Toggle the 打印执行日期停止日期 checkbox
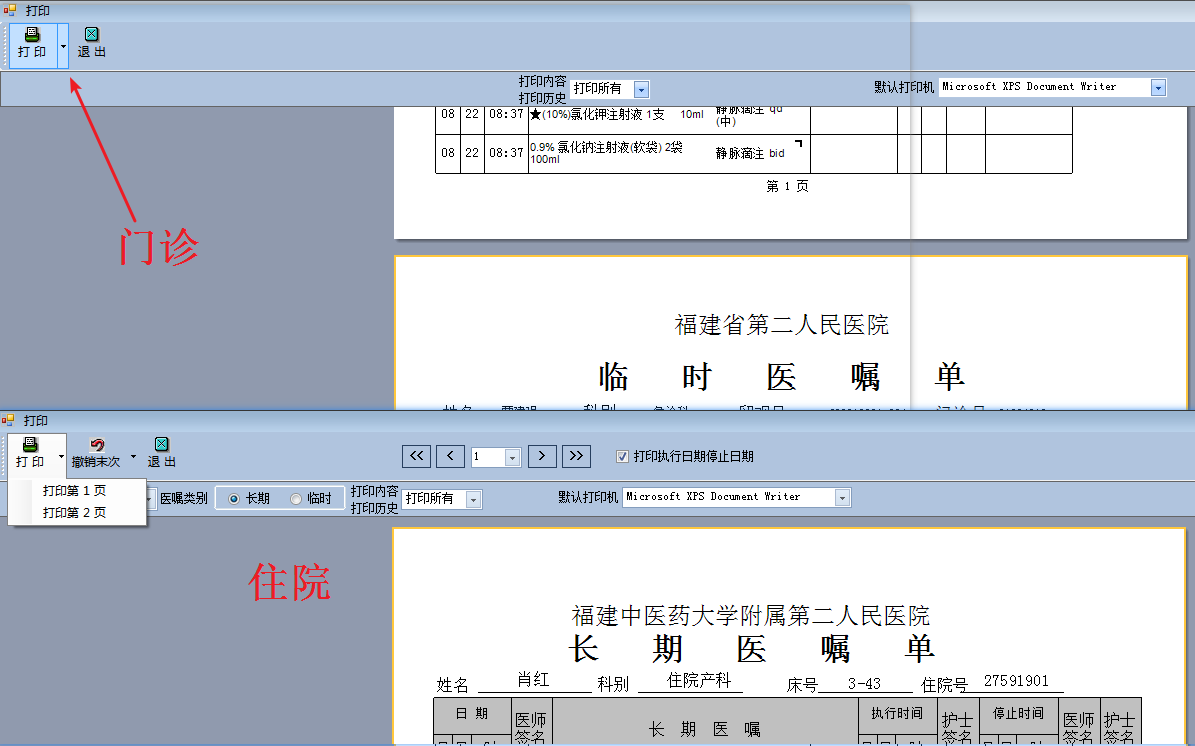1195x746 pixels. pyautogui.click(x=623, y=456)
